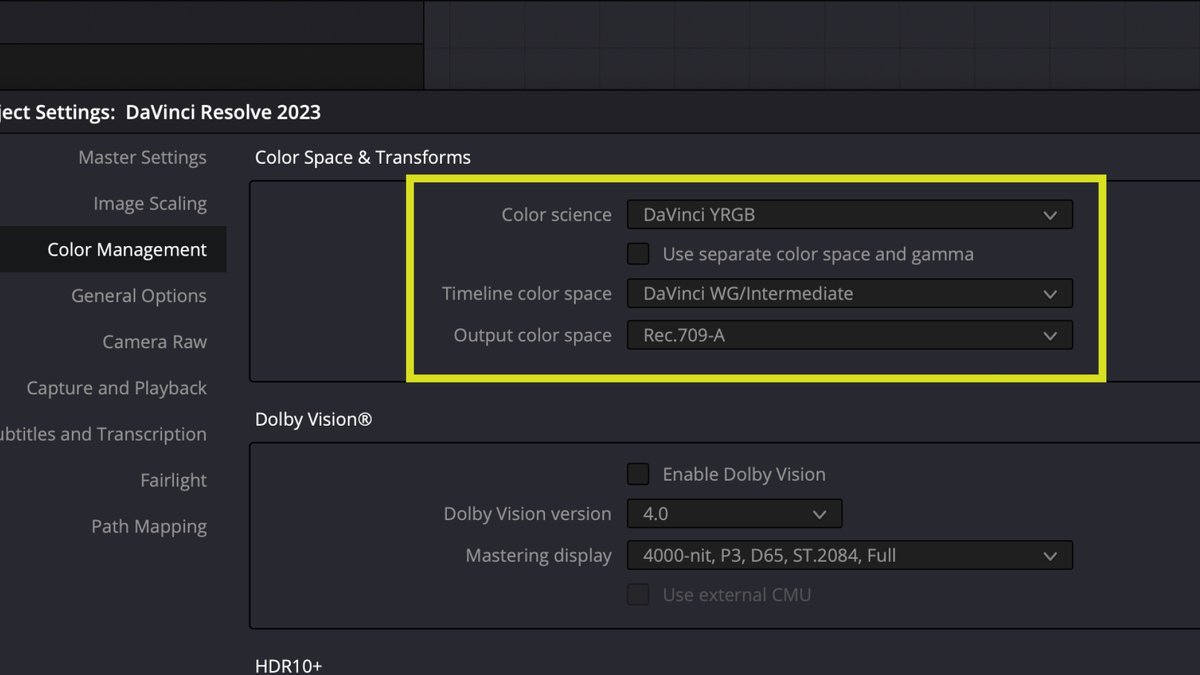
Task: Switch to Capture and Playback
Action: coord(116,388)
